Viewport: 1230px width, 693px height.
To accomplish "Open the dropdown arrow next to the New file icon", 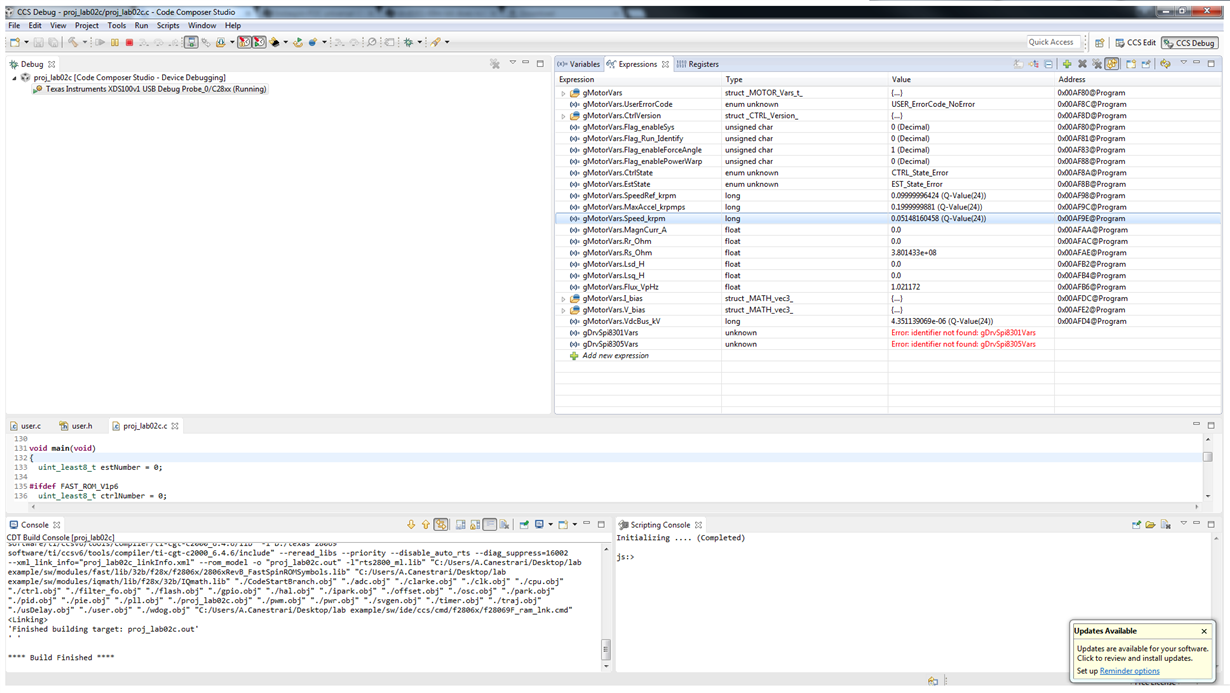I will click(26, 42).
